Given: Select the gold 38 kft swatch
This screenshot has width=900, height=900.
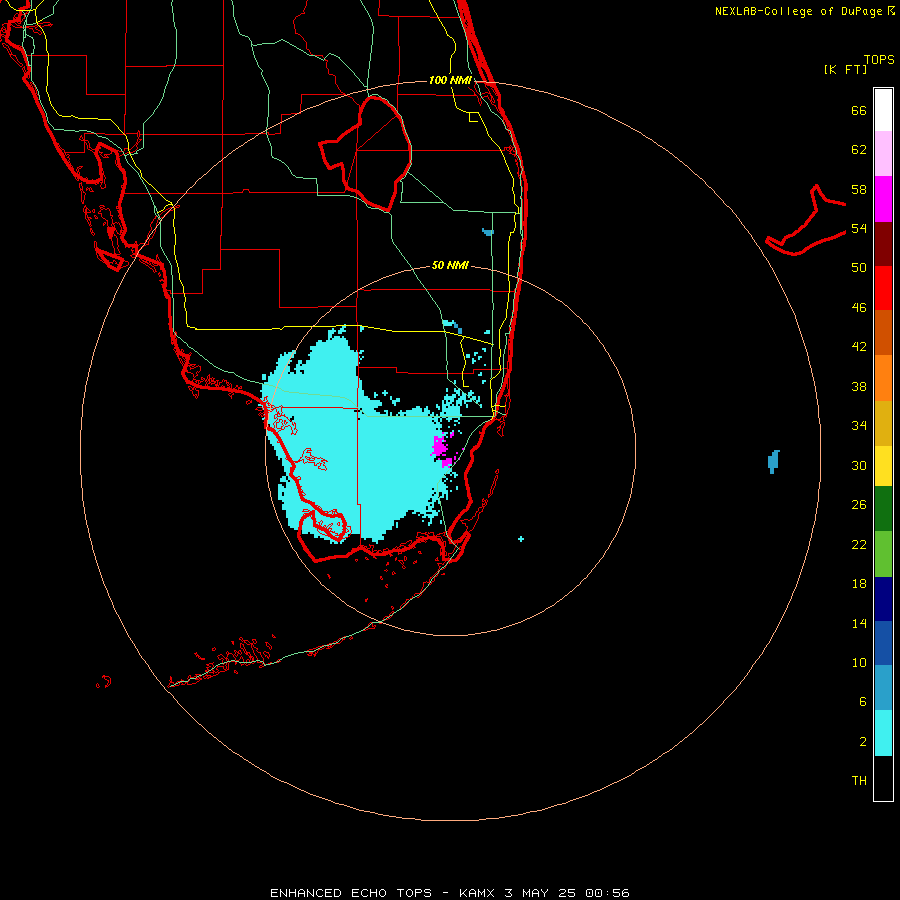Looking at the screenshot, I should pyautogui.click(x=883, y=423).
